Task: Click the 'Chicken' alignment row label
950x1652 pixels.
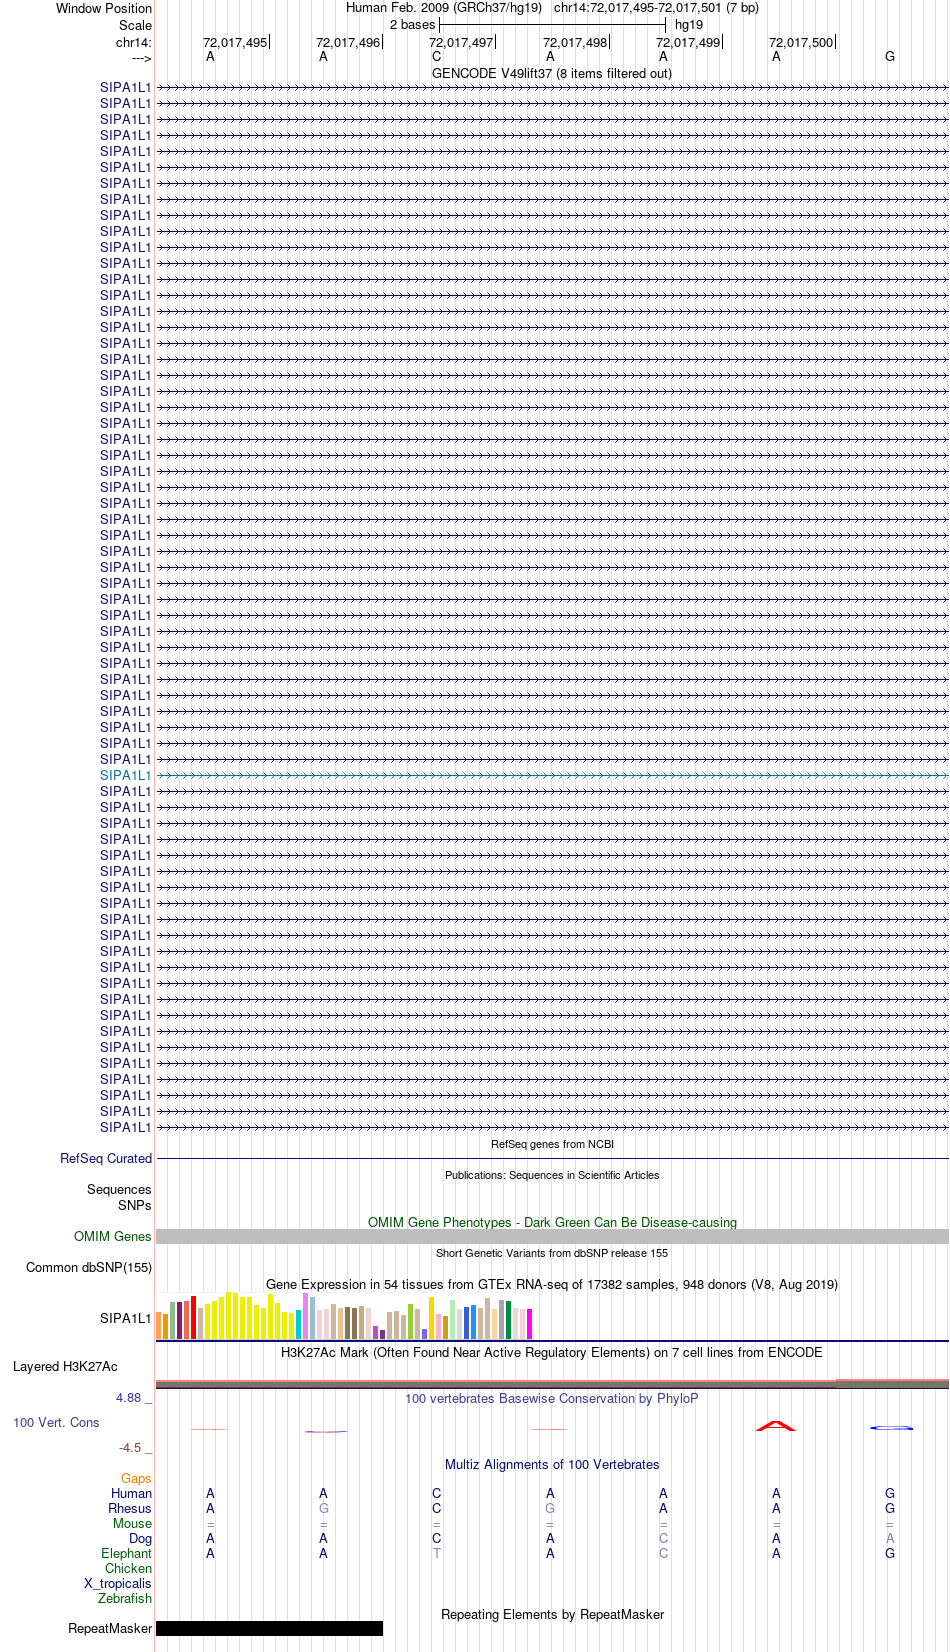Action: click(128, 1568)
